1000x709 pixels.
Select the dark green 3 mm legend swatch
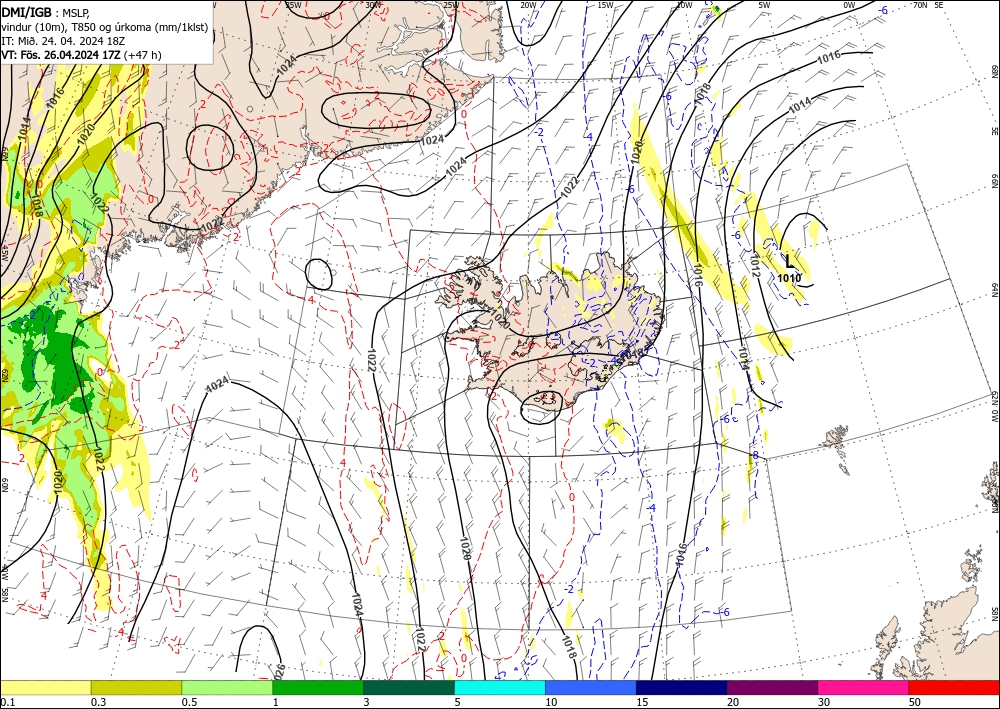[409, 687]
